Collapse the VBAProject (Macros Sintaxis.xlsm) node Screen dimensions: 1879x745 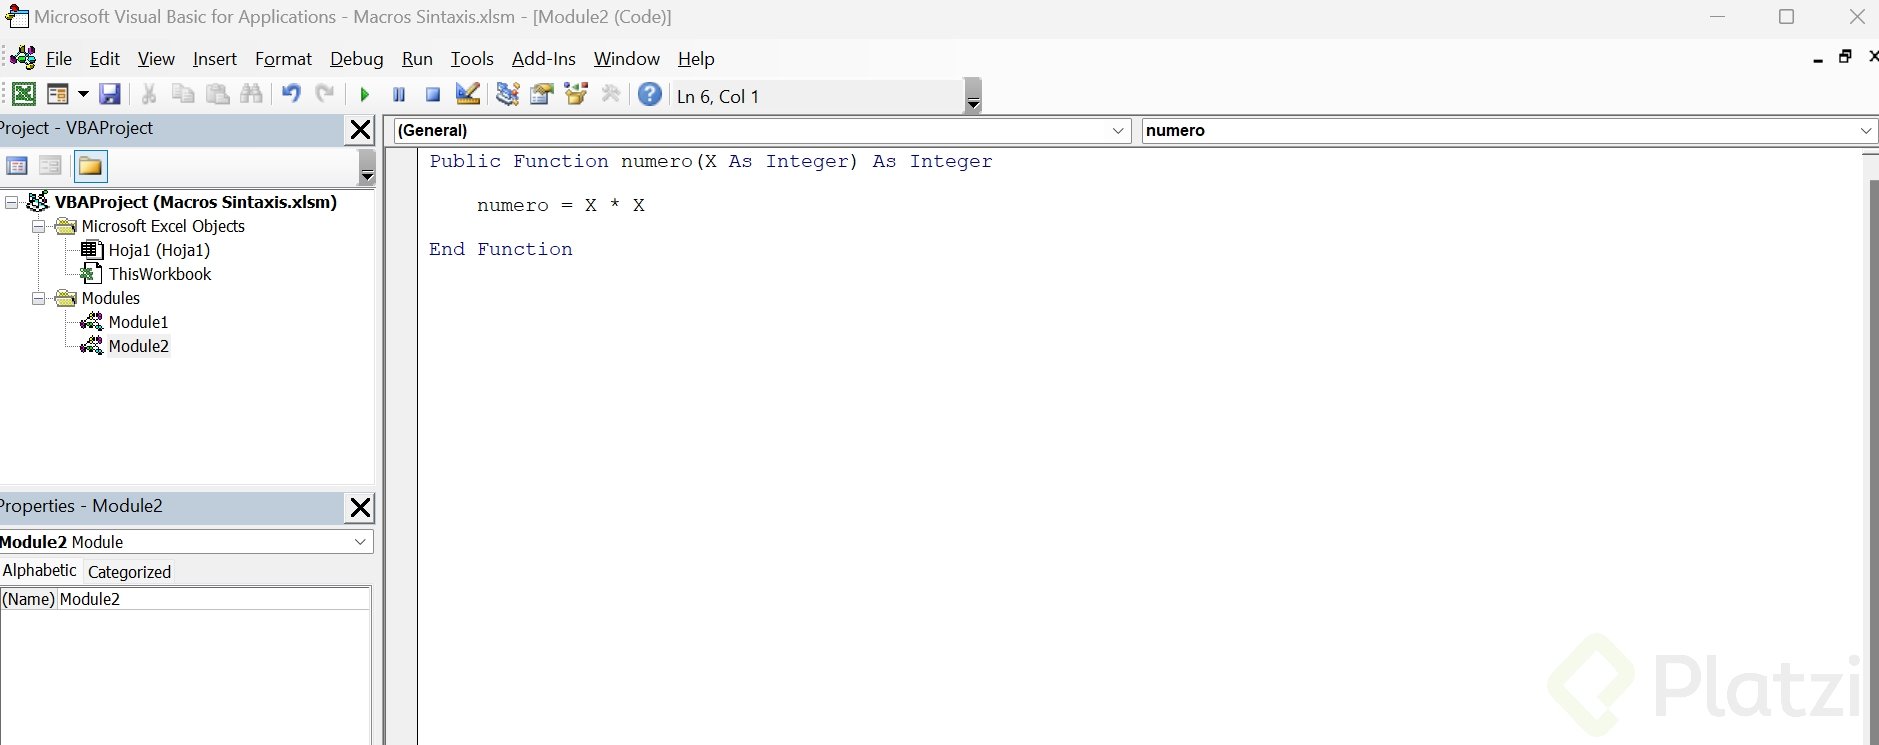12,202
